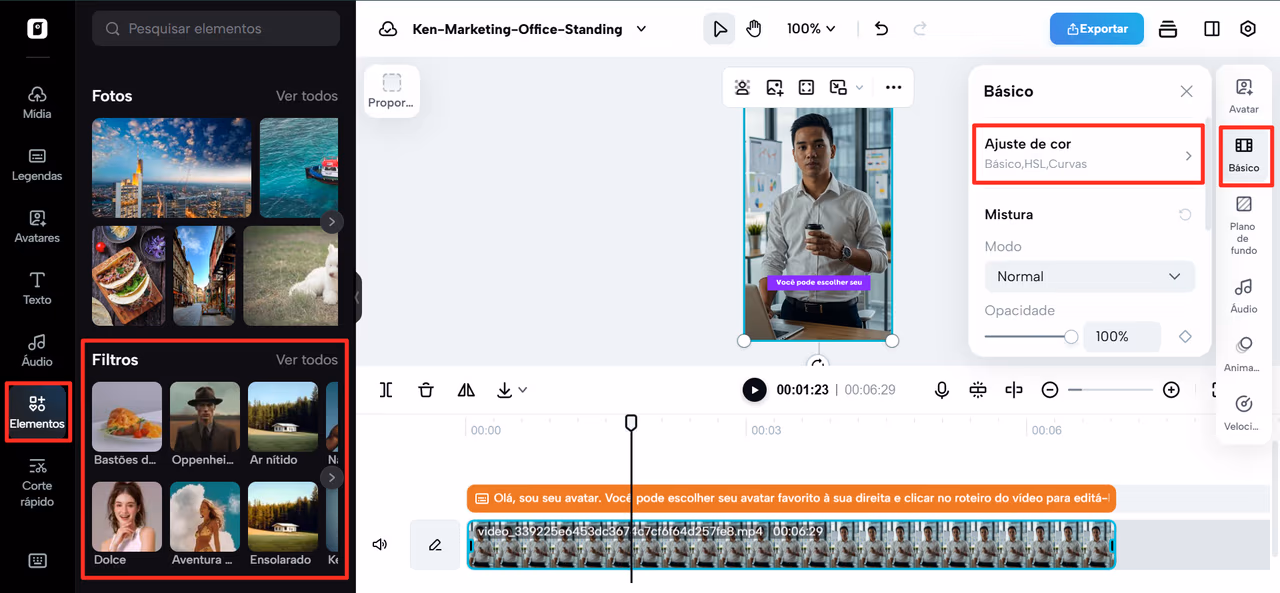The width and height of the screenshot is (1280, 593).
Task: Click the microphone record icon
Action: [942, 390]
